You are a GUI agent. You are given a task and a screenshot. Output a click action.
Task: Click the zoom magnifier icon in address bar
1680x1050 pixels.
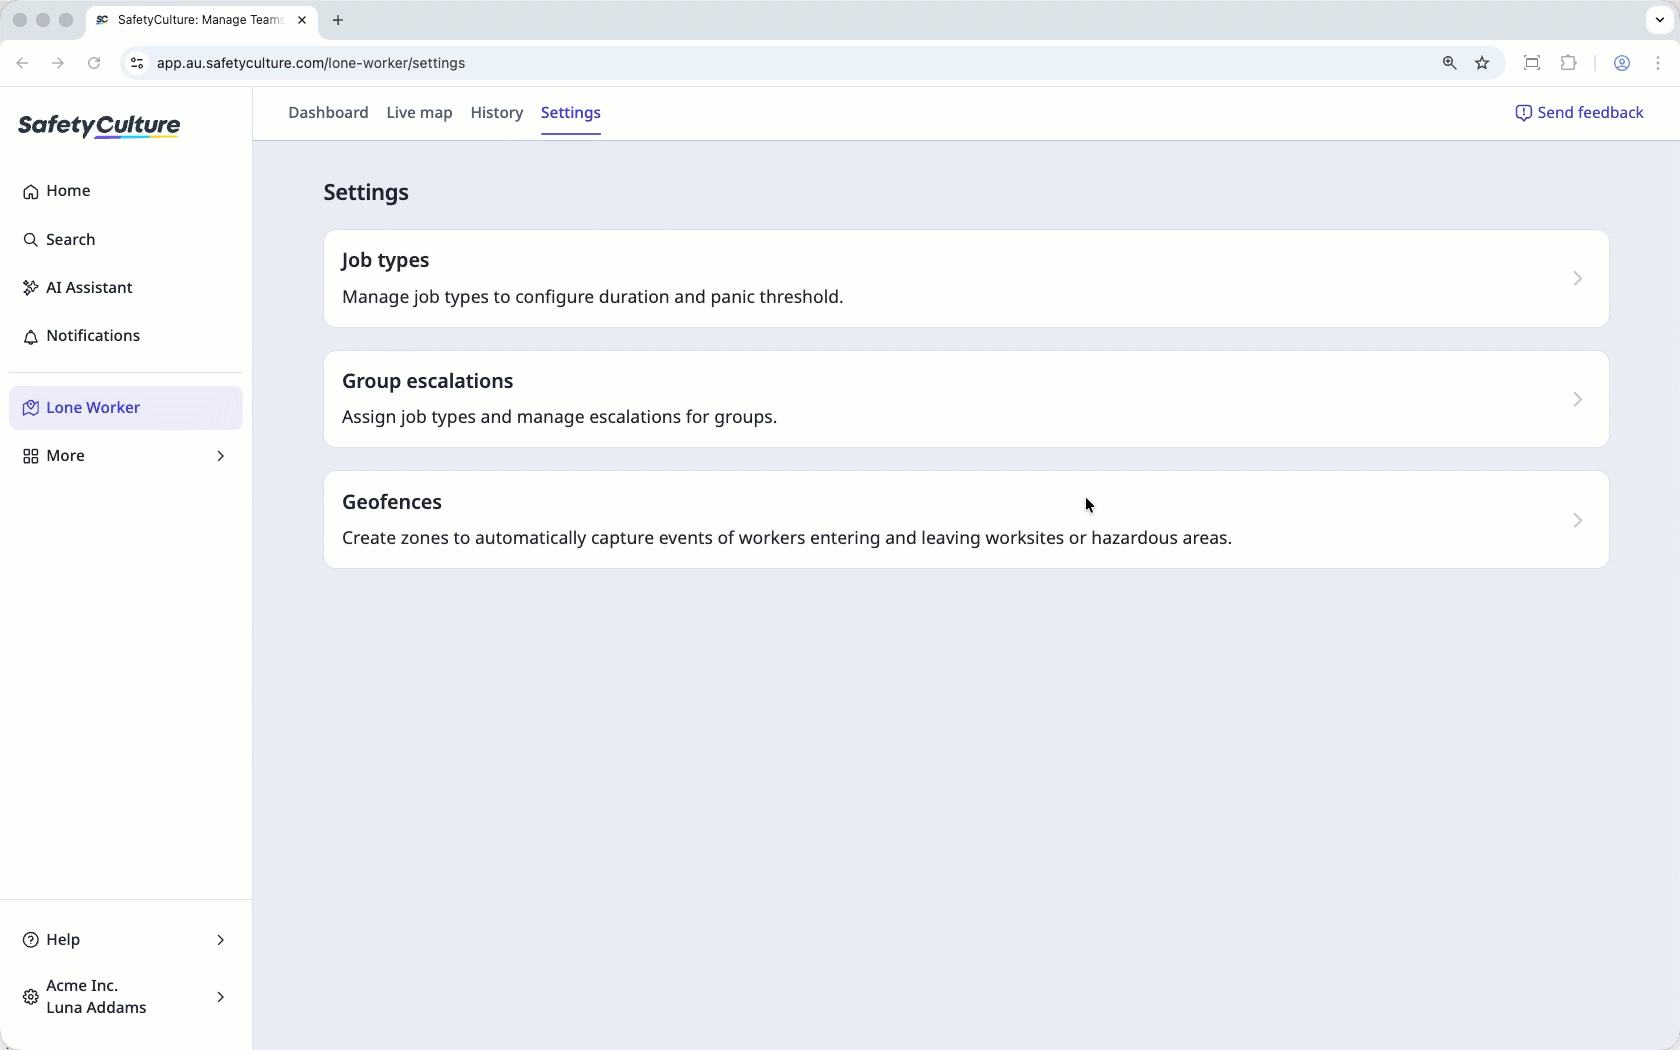tap(1449, 63)
